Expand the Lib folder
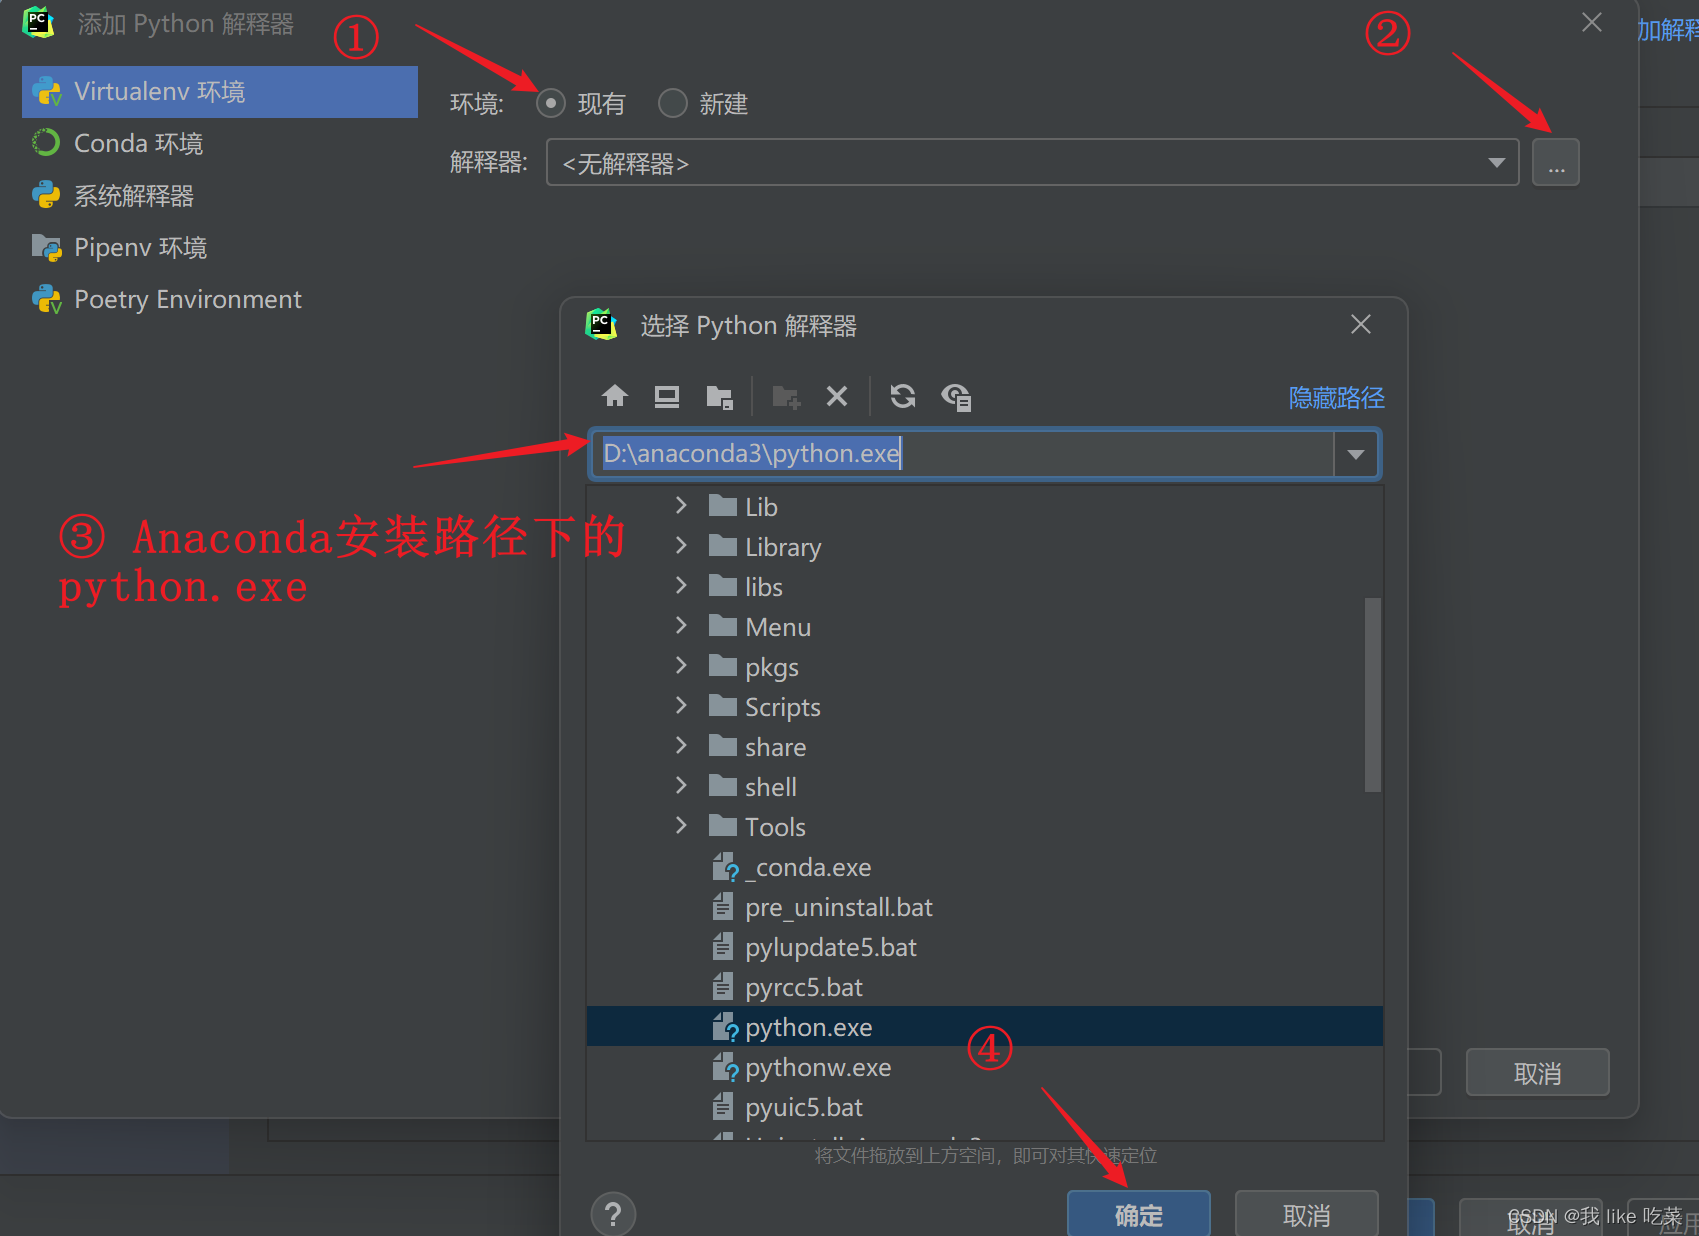This screenshot has height=1236, width=1699. click(x=681, y=505)
